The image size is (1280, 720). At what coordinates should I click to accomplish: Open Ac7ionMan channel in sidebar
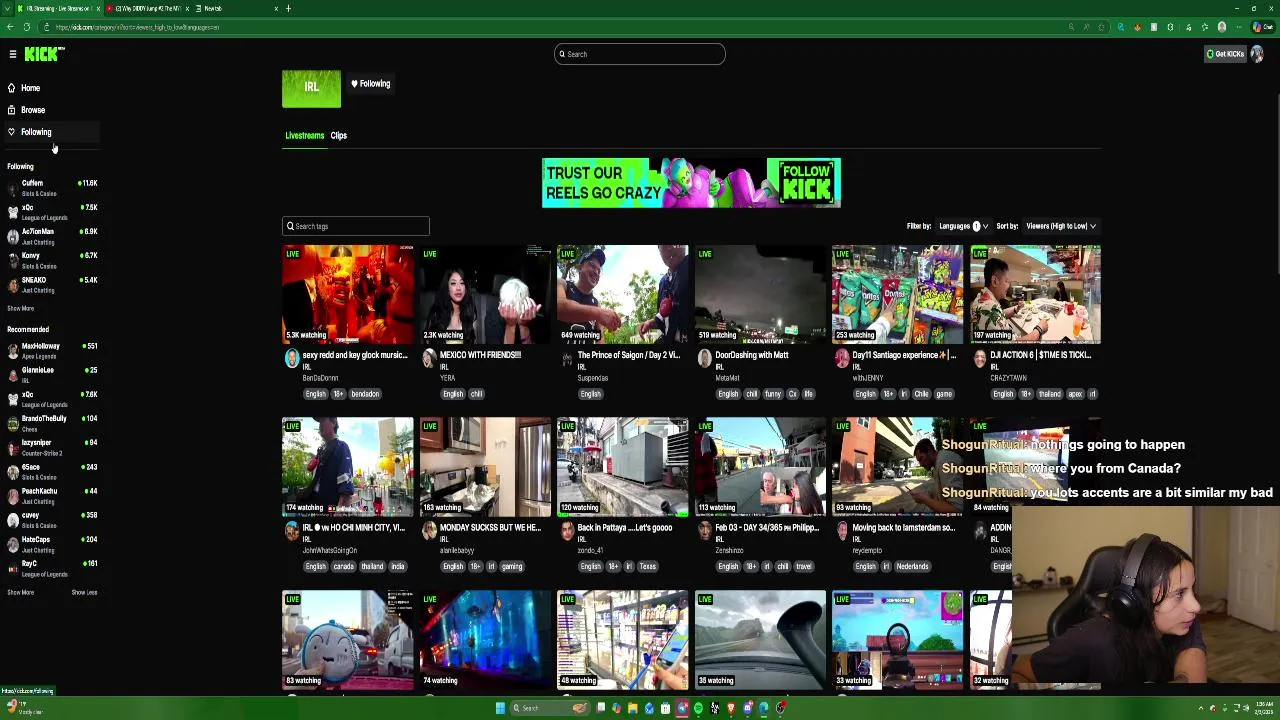tap(50, 236)
